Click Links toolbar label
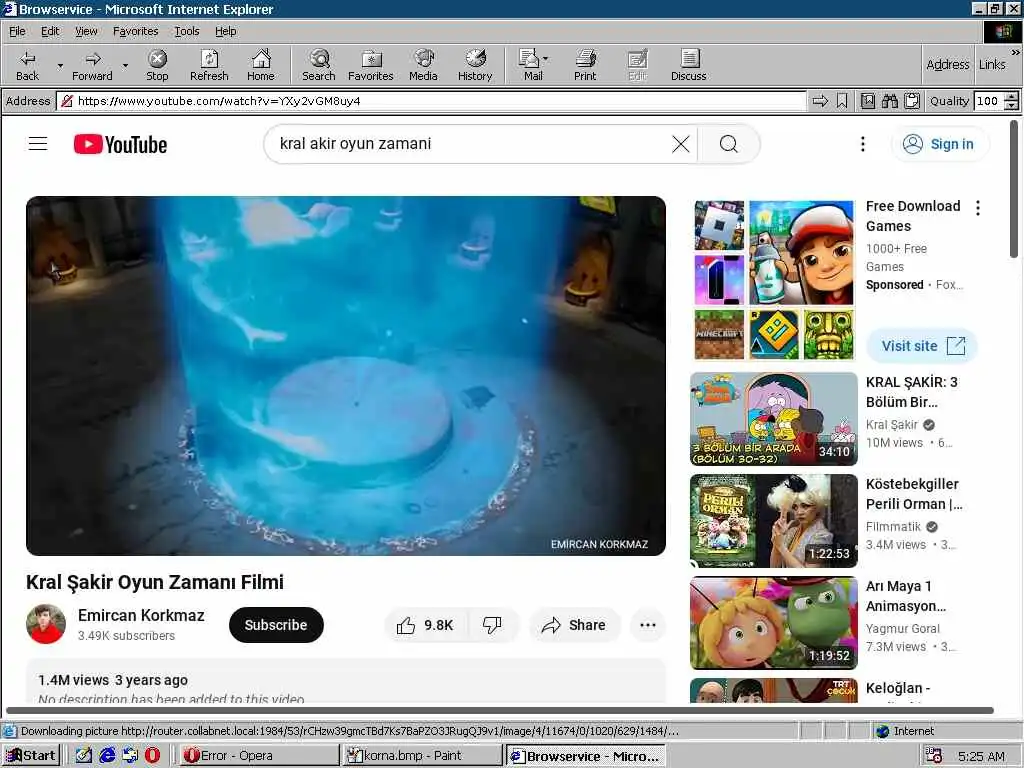 [x=992, y=65]
